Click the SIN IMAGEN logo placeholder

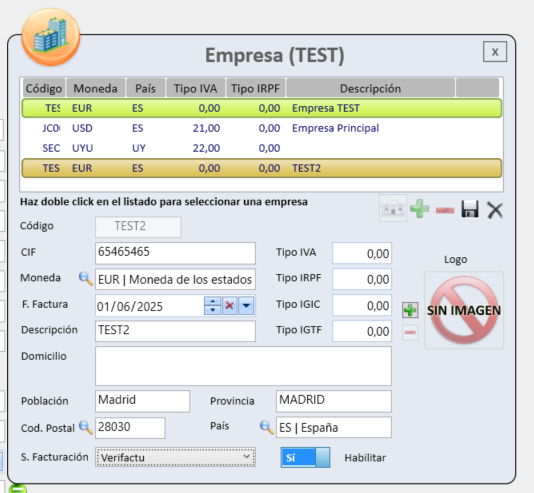(x=464, y=310)
